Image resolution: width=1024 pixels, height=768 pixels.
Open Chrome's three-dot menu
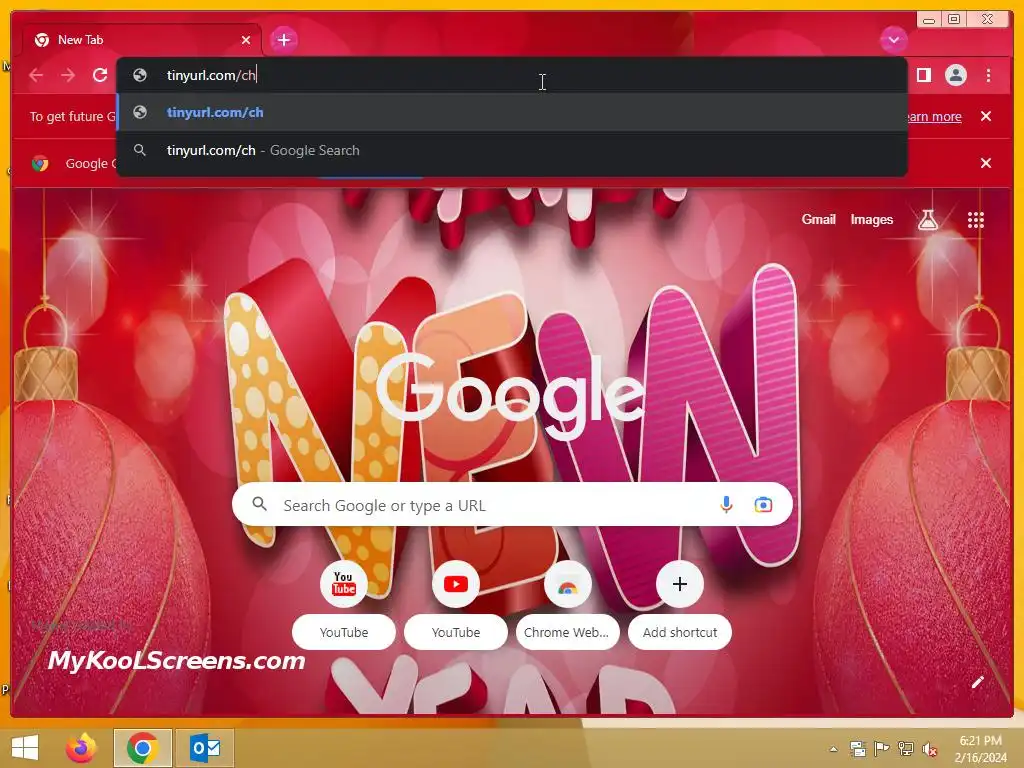pos(988,75)
